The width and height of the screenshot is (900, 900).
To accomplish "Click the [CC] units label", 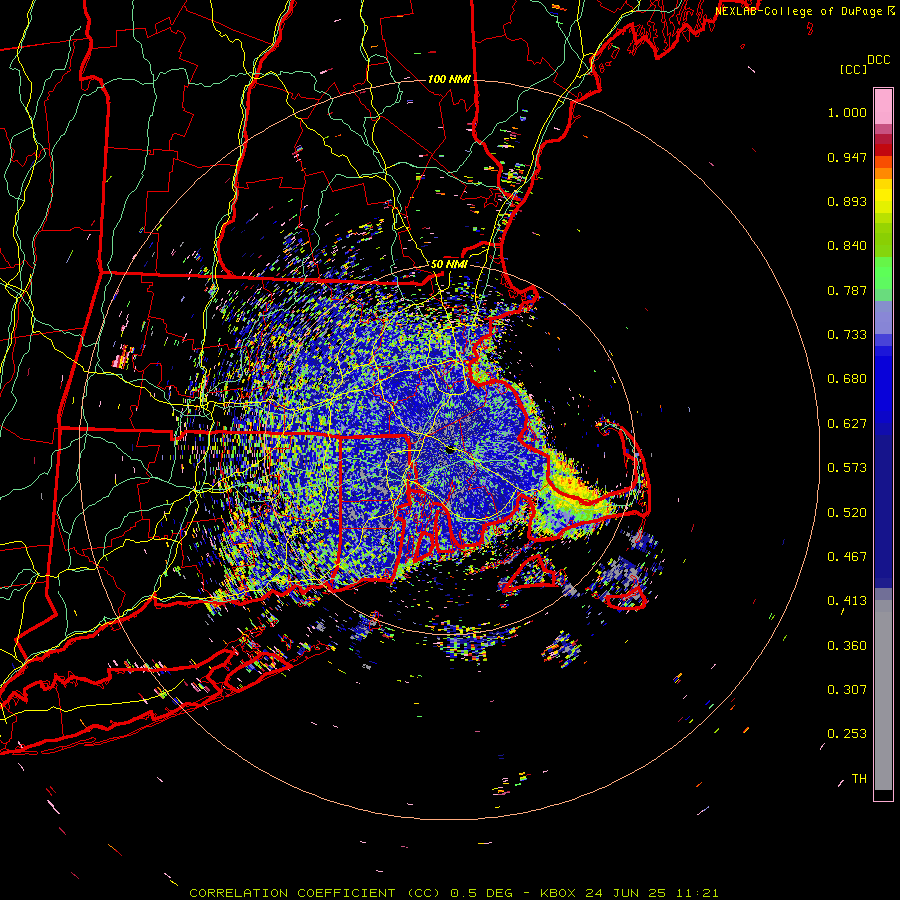I will click(853, 69).
